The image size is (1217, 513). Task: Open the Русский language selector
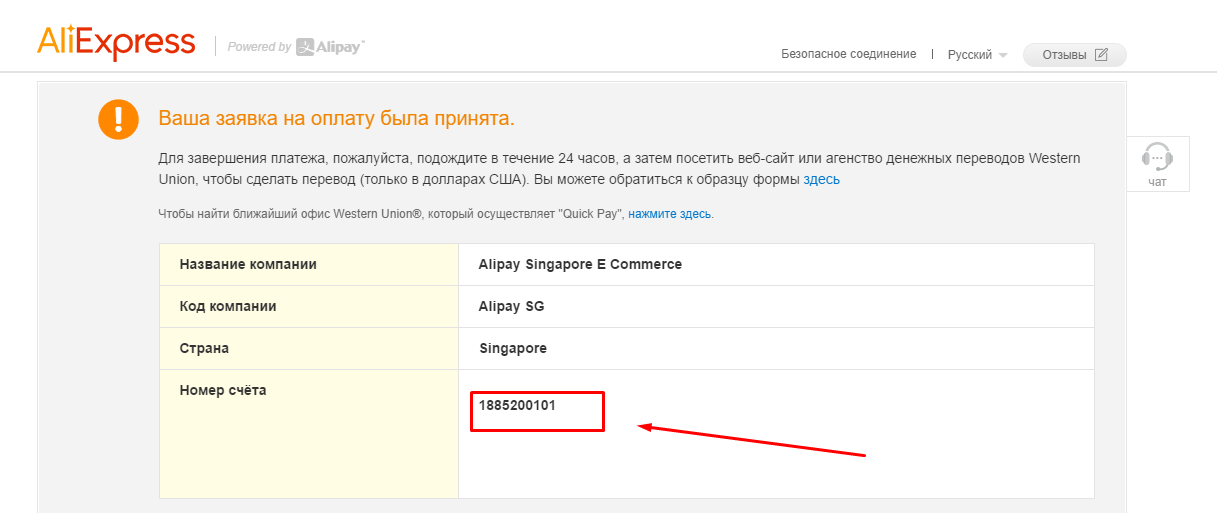click(970, 55)
